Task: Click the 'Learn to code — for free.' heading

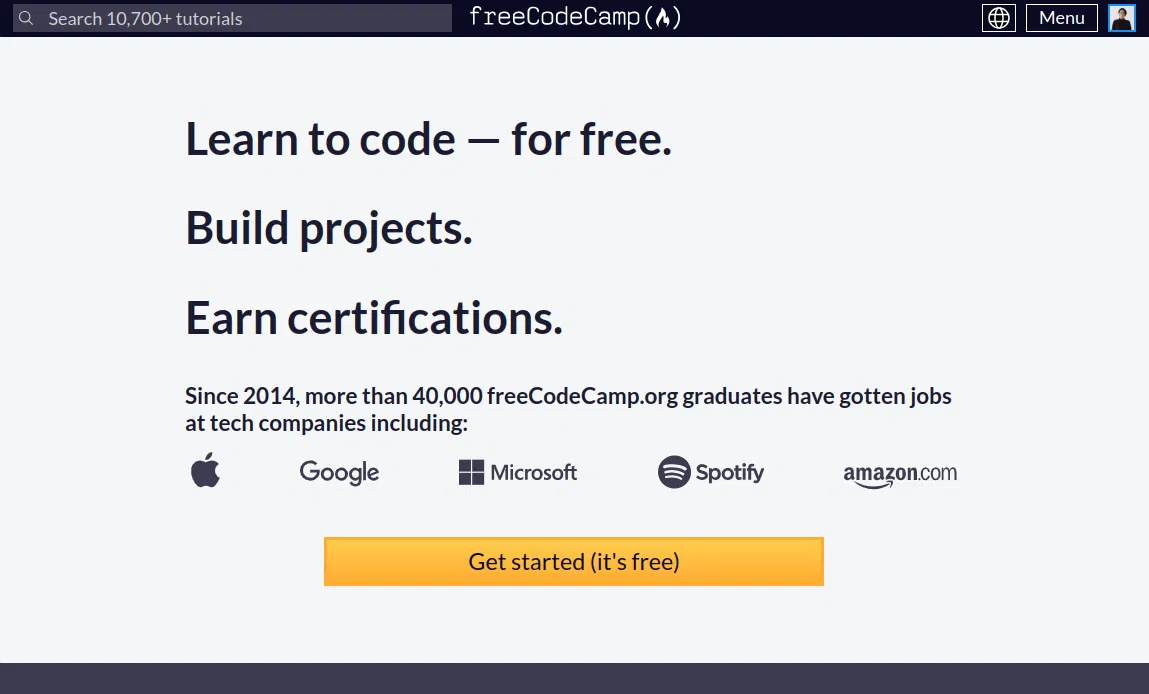Action: [428, 139]
